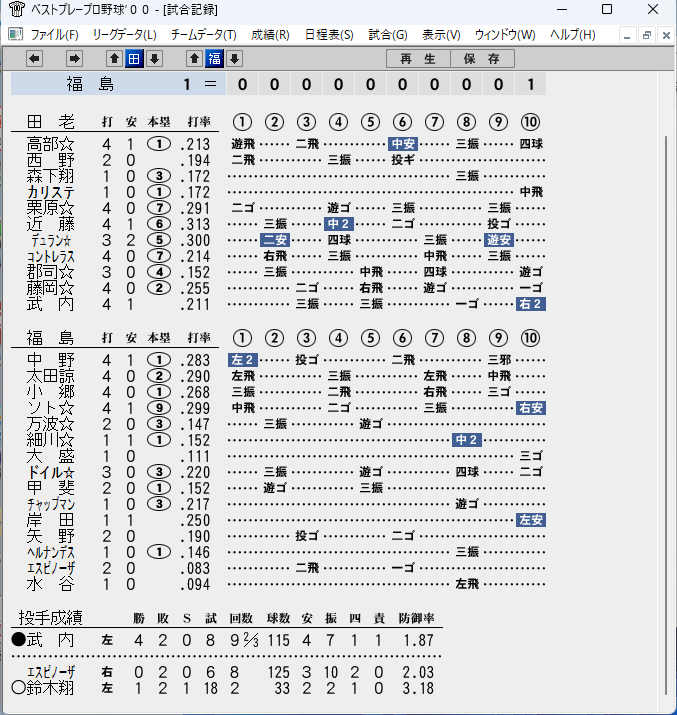Click ドイル's 四球 result in inning 8
The width and height of the screenshot is (677, 715).
pyautogui.click(x=467, y=472)
